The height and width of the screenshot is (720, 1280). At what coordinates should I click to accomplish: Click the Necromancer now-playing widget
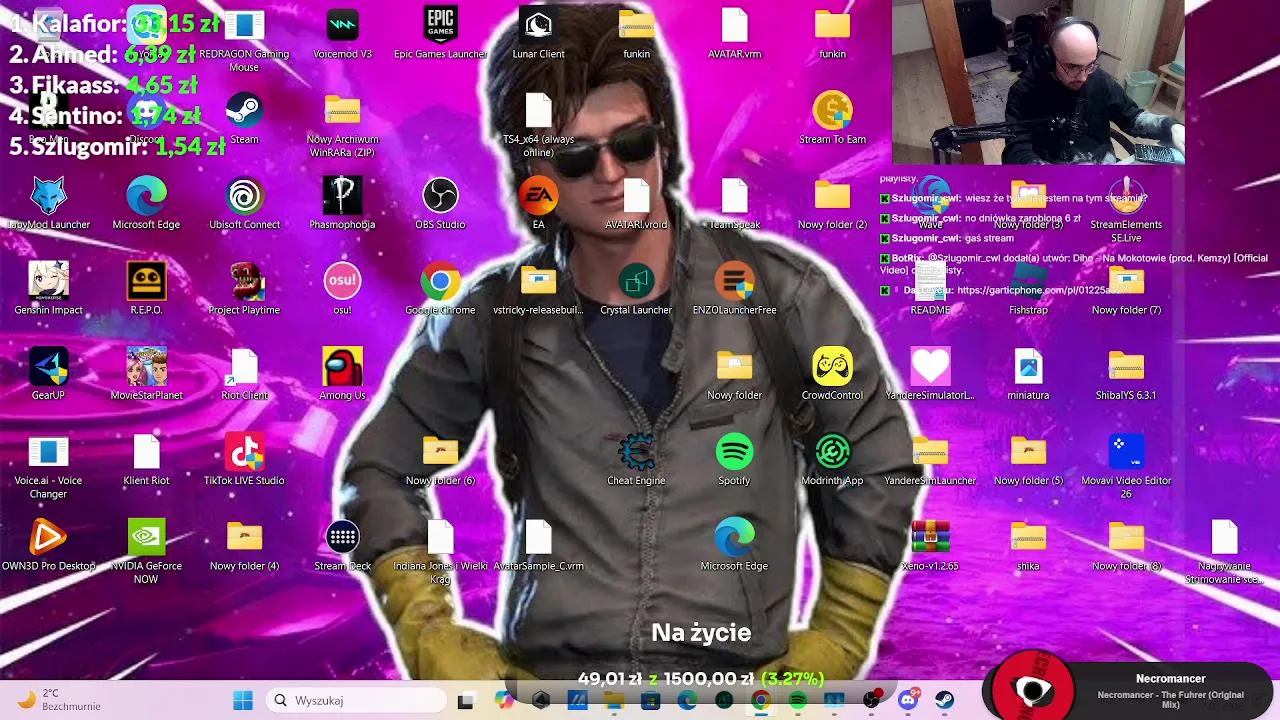(1130, 690)
